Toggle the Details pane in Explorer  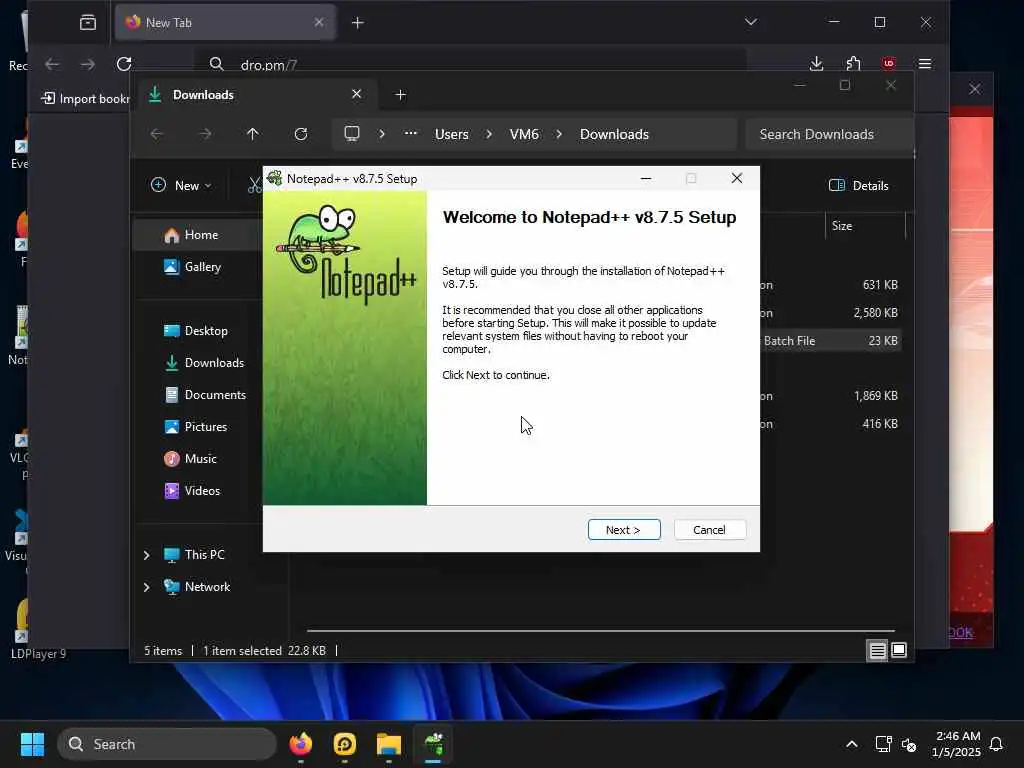(x=859, y=185)
